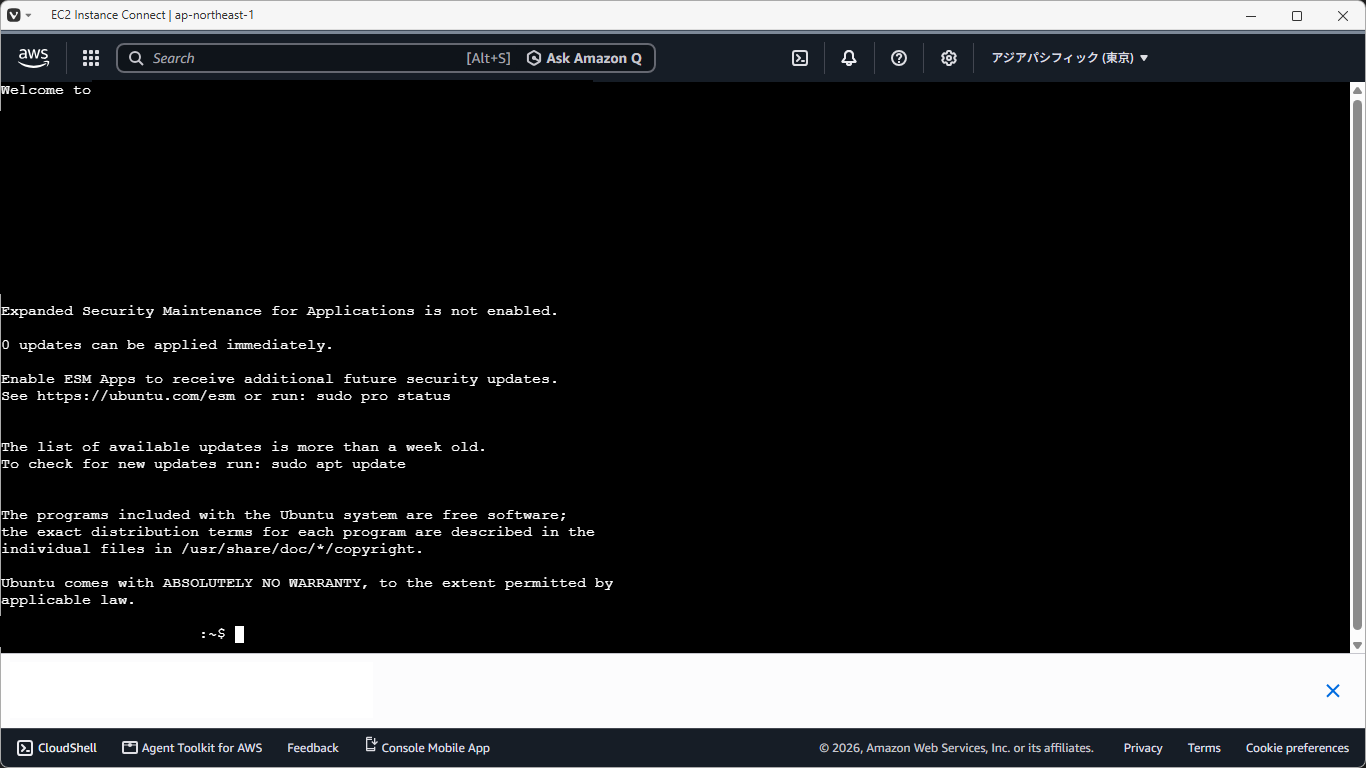Viewport: 1366px width, 768px height.
Task: Click the "Welcome to" line in terminal
Action: pyautogui.click(x=46, y=90)
